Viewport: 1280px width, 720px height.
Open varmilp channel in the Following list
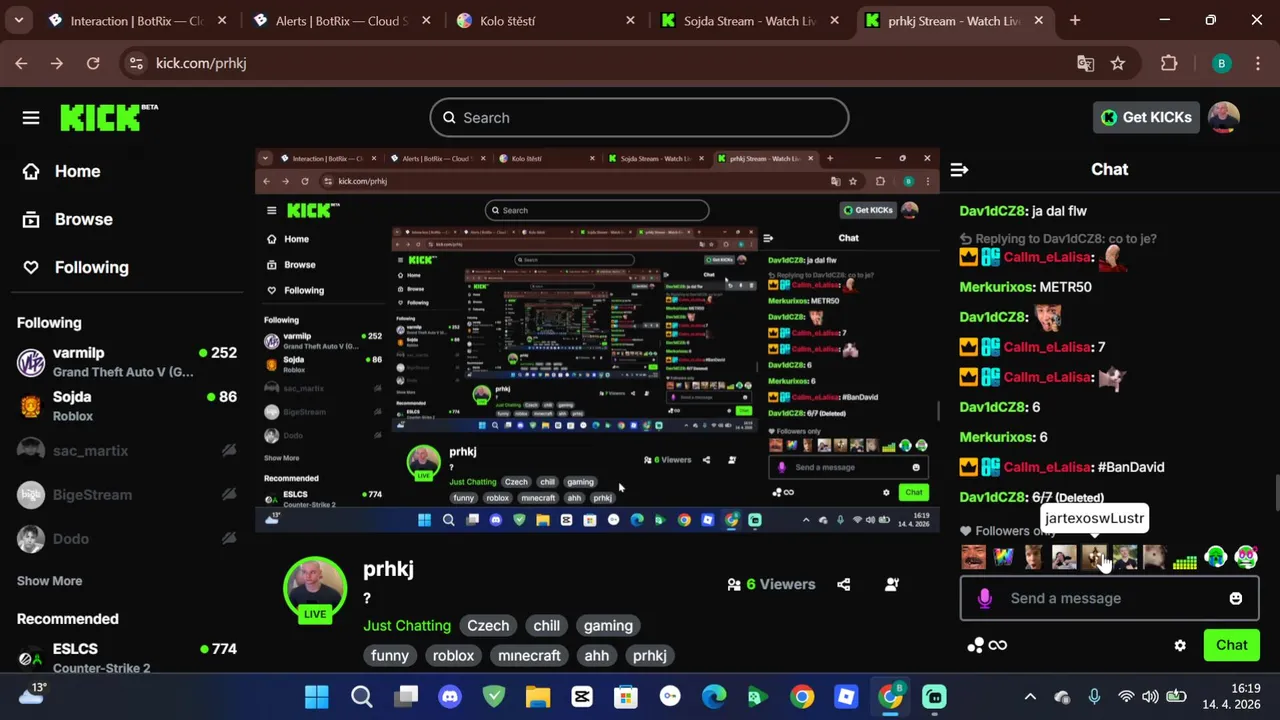coord(127,362)
